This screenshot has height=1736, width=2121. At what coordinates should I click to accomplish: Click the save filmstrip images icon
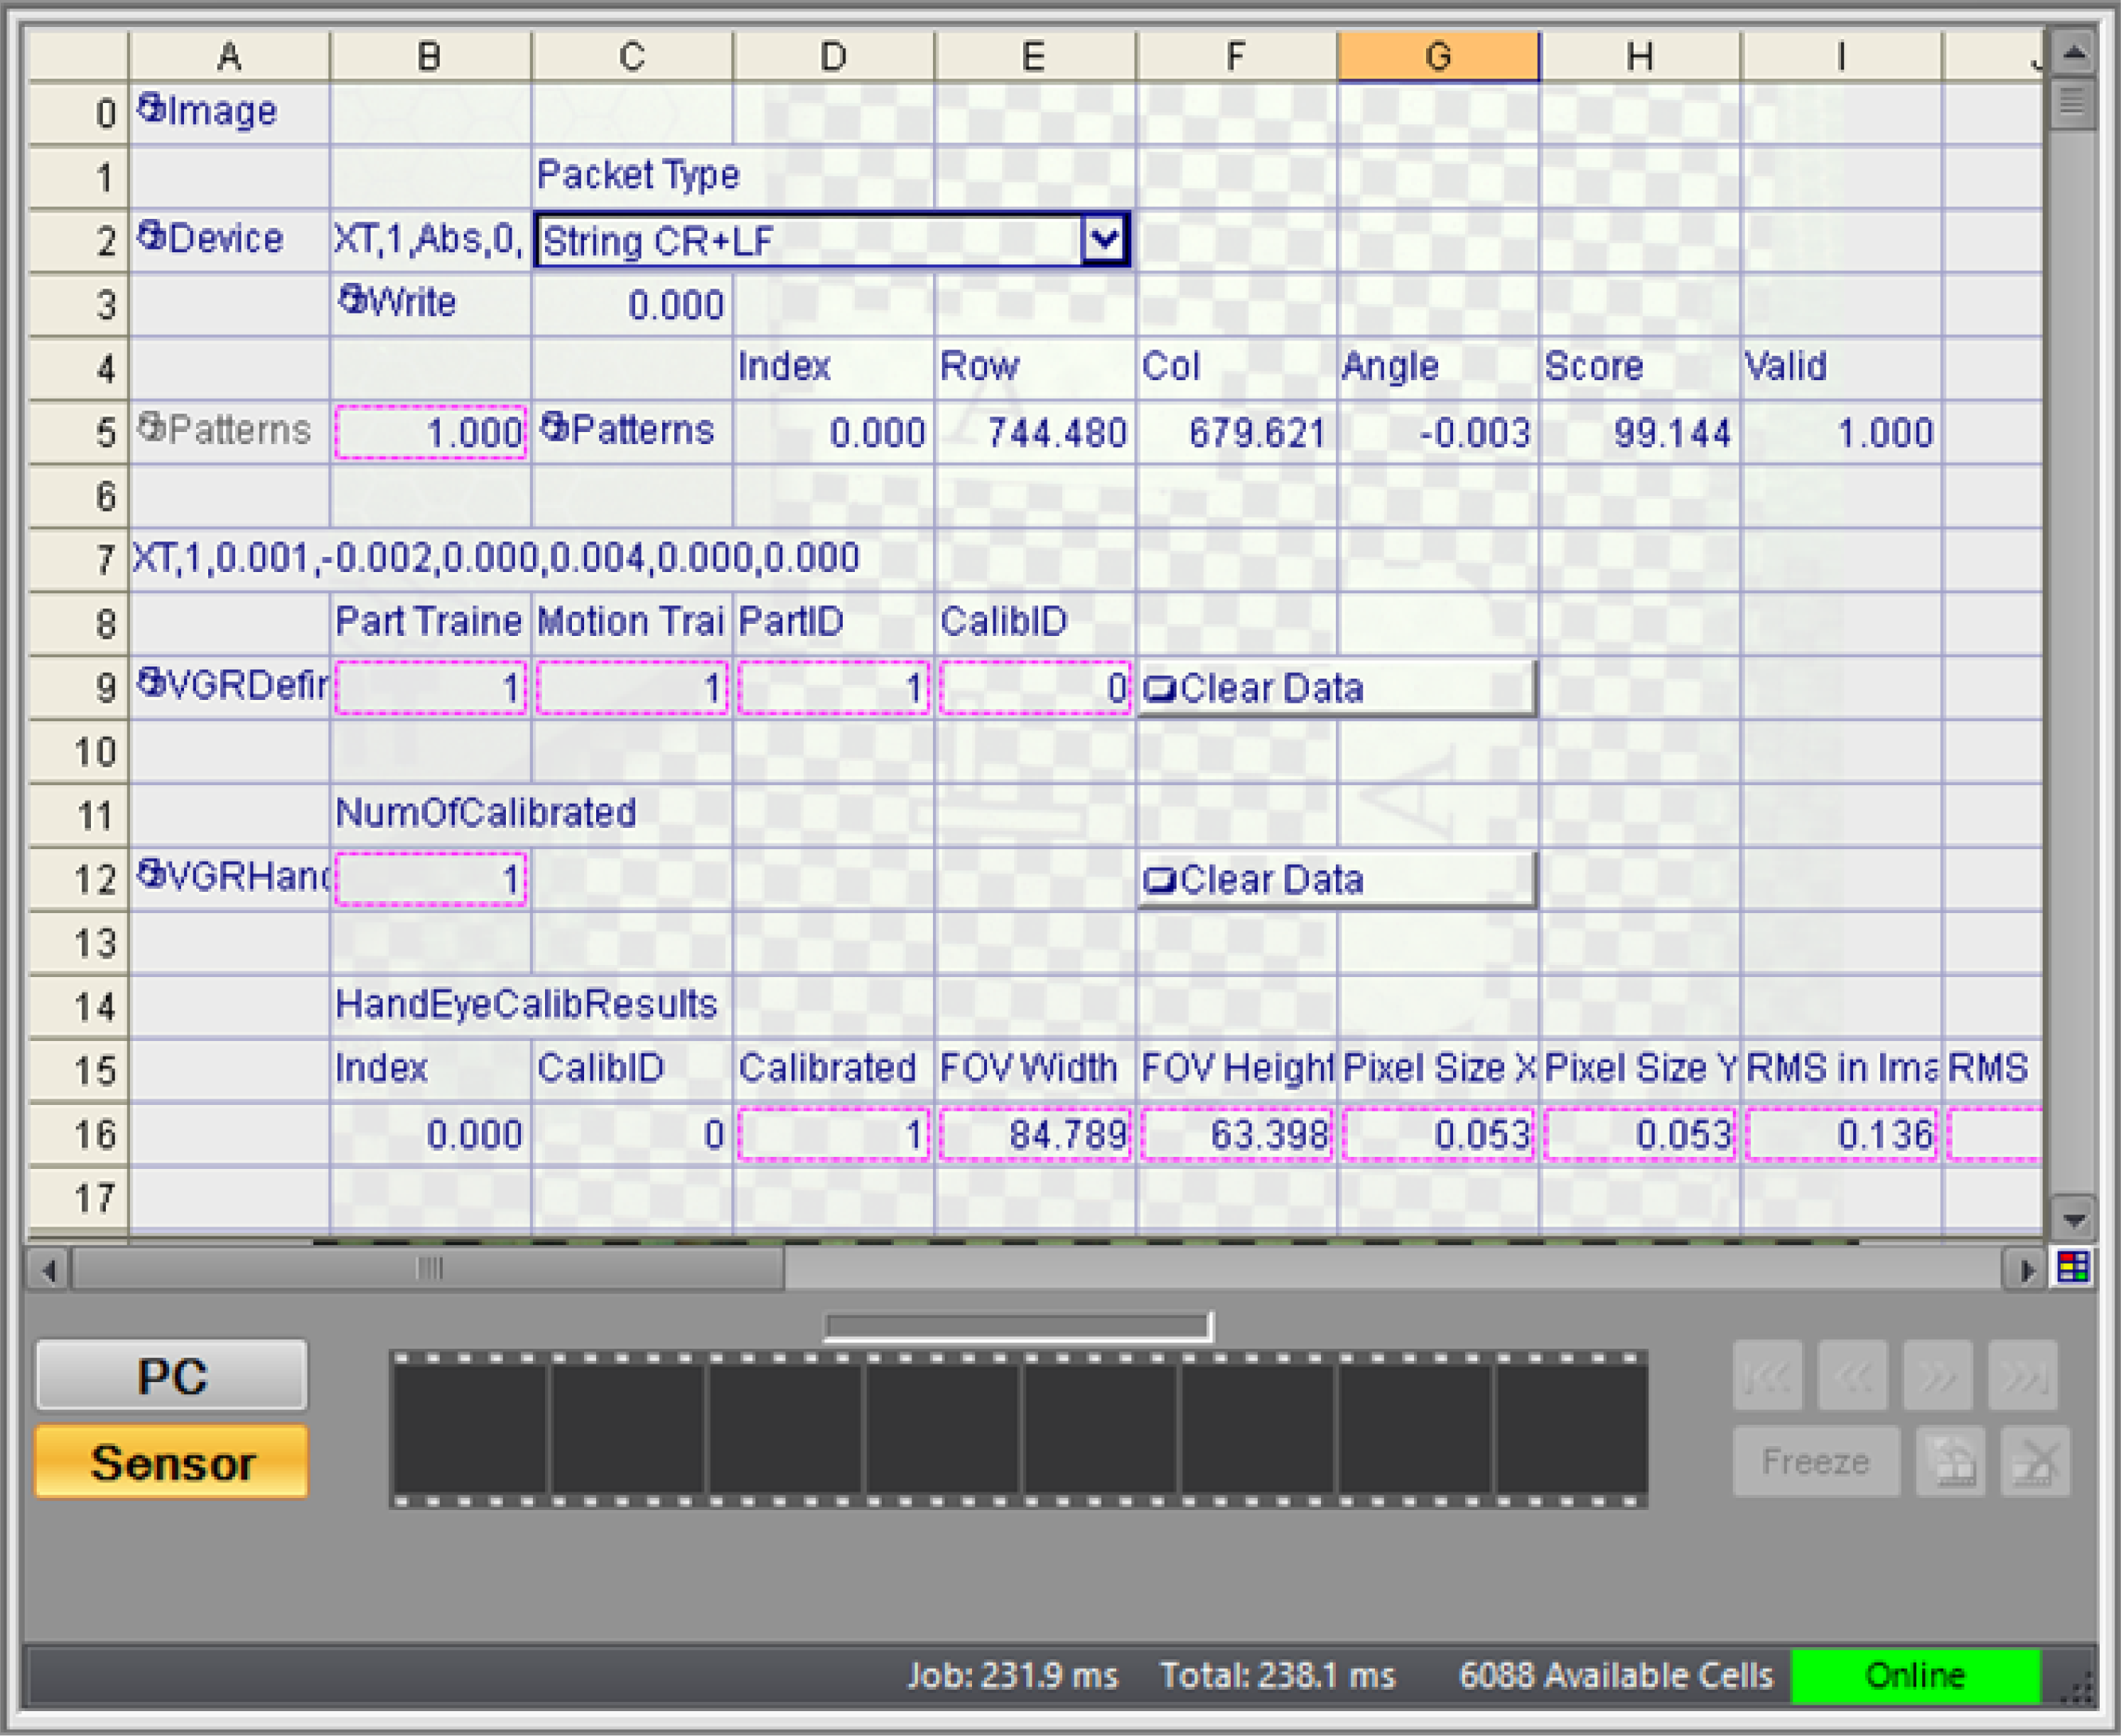(x=1950, y=1461)
